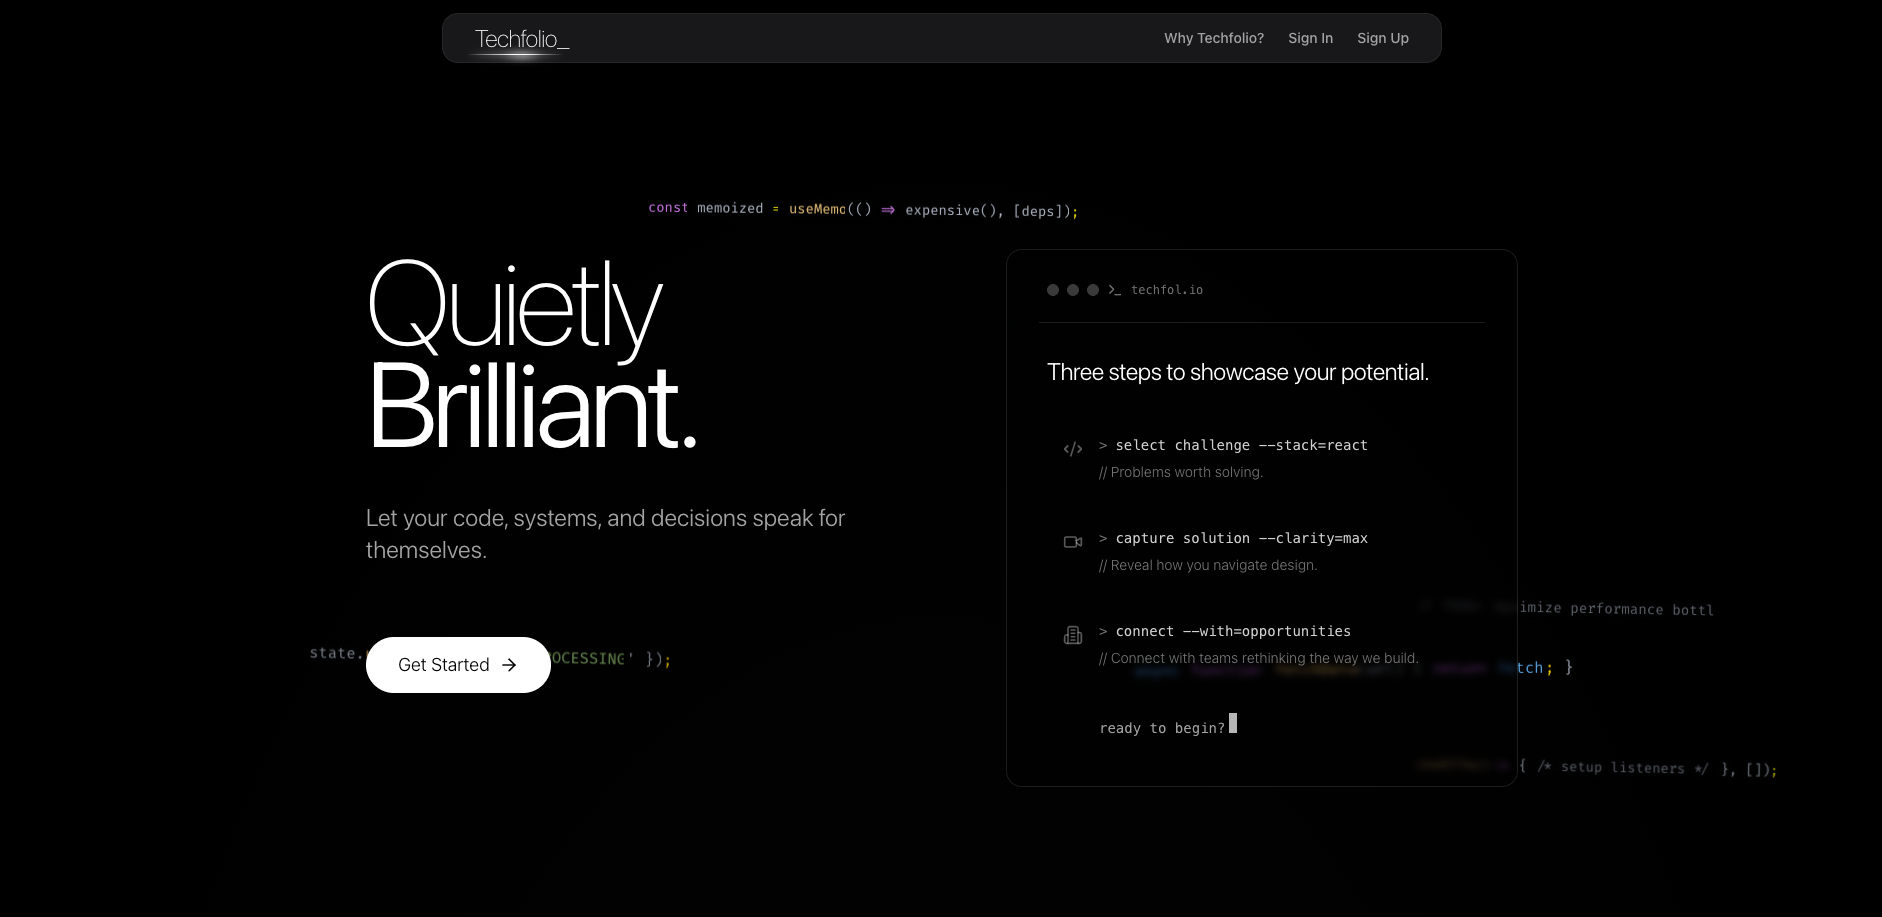
Task: Click the Sign Up link
Action: pyautogui.click(x=1383, y=38)
